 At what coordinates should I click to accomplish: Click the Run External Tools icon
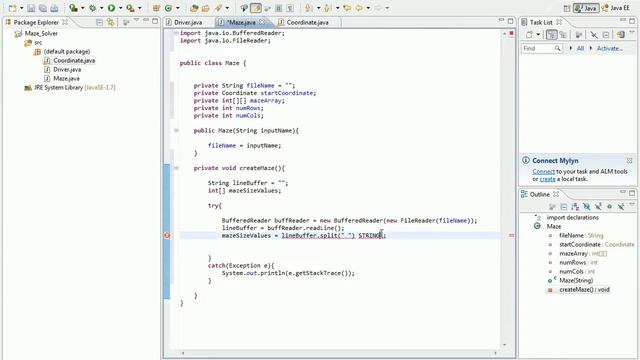coord(130,8)
